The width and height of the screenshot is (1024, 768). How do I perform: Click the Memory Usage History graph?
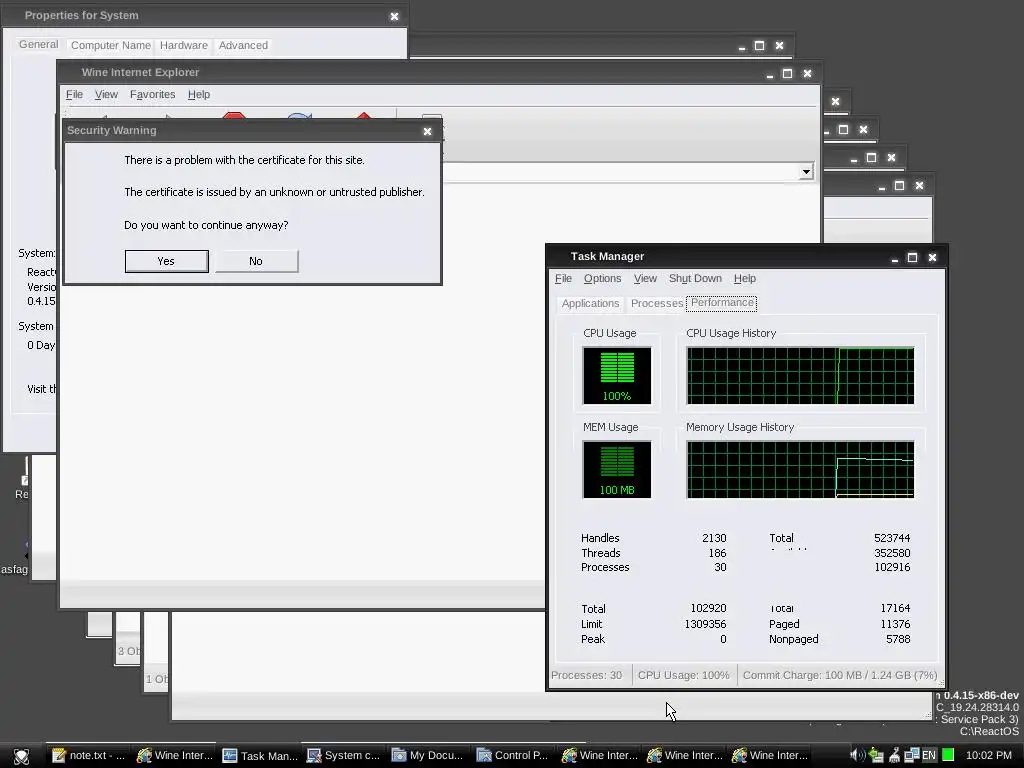point(800,470)
